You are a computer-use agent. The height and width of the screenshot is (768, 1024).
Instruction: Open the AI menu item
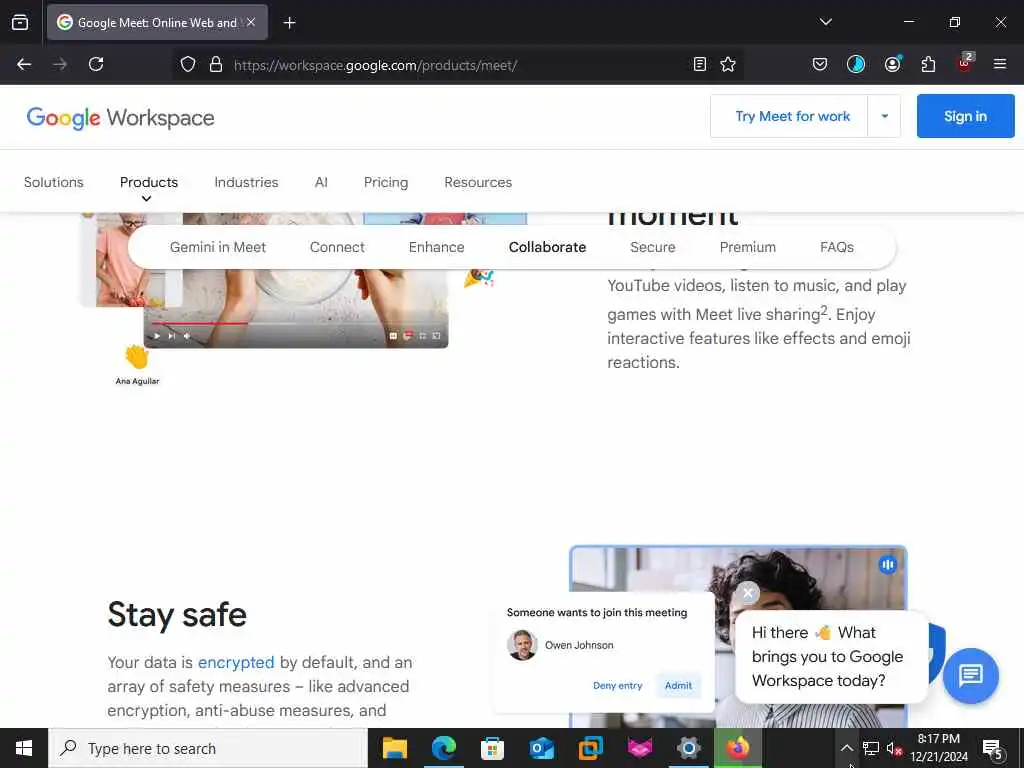pyautogui.click(x=321, y=182)
